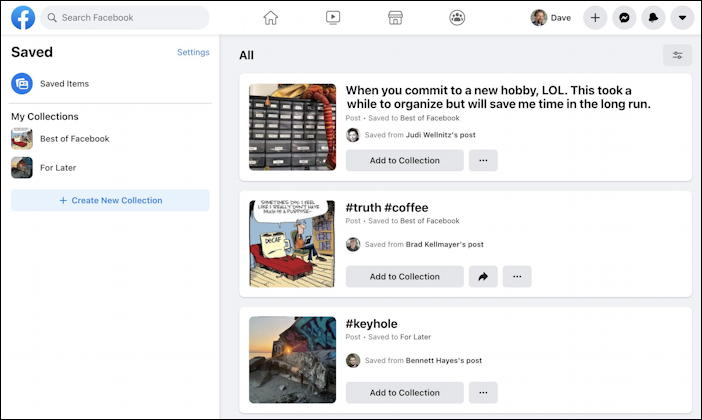
Task: Open the hobby post title
Action: click(498, 97)
